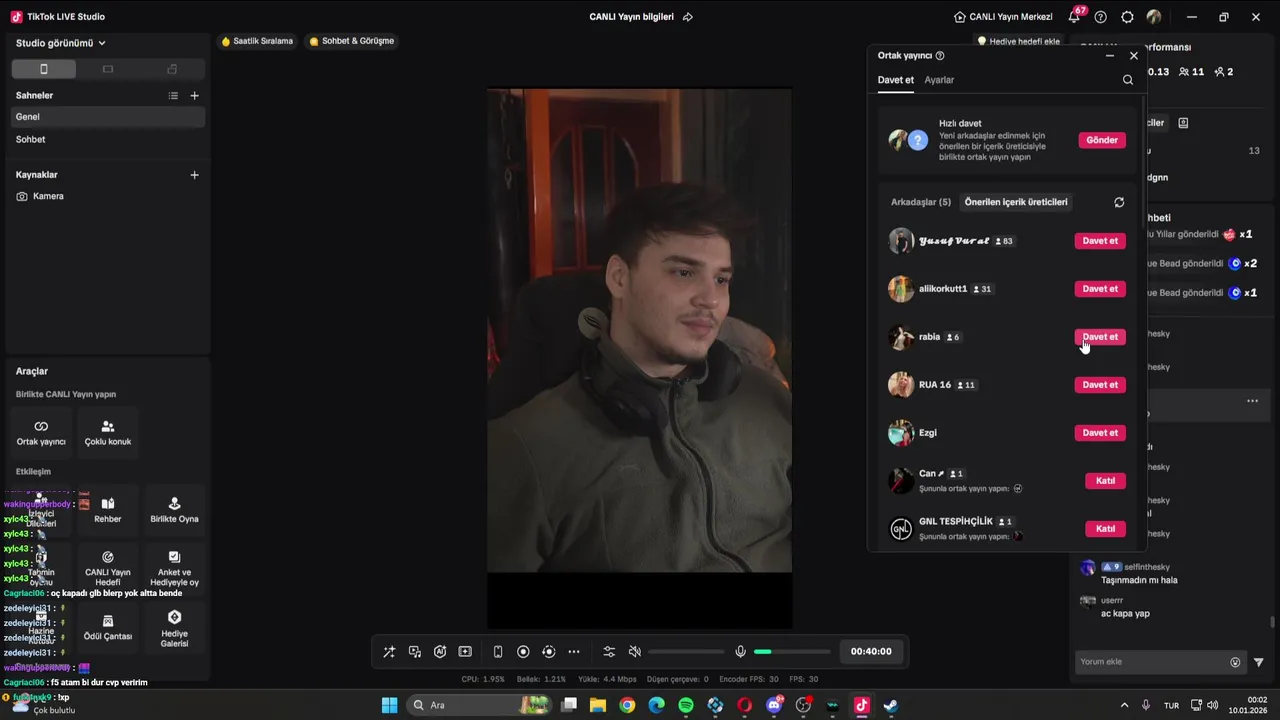Open Anket ve Hediyeyle oy tool
Image resolution: width=1280 pixels, height=720 pixels.
click(174, 568)
